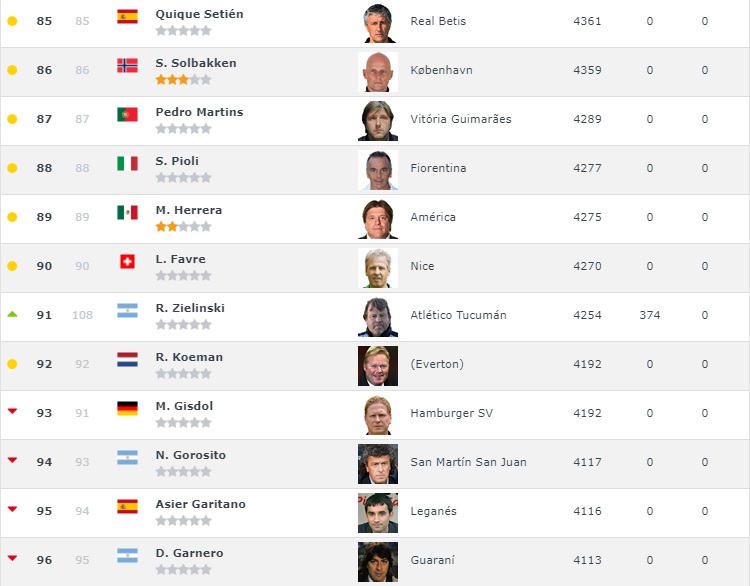Click the two-star rating under M. Herrera

tap(183, 226)
